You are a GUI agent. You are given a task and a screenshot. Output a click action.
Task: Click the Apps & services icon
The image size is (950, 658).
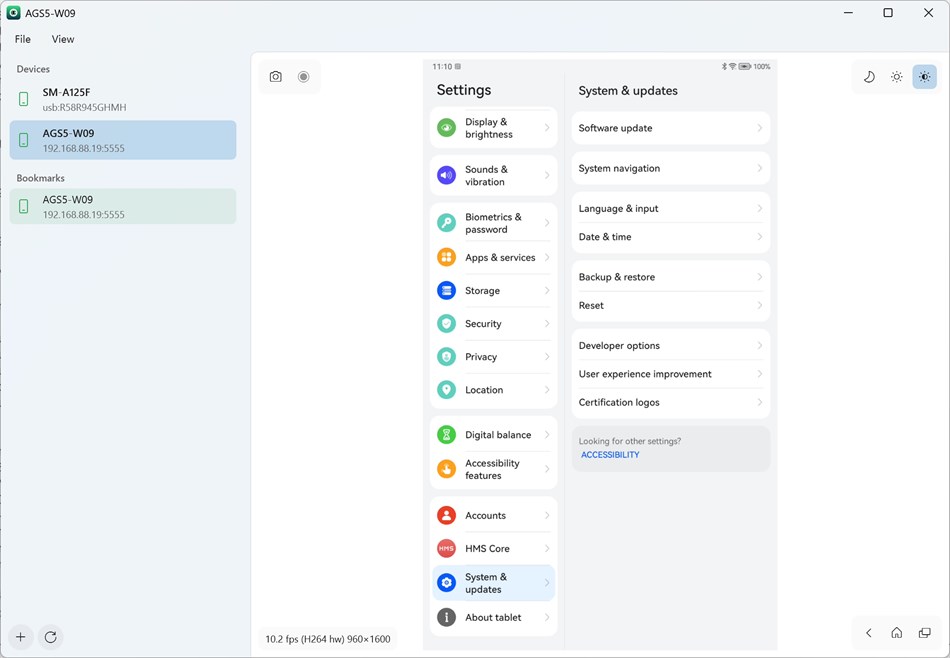pyautogui.click(x=447, y=257)
